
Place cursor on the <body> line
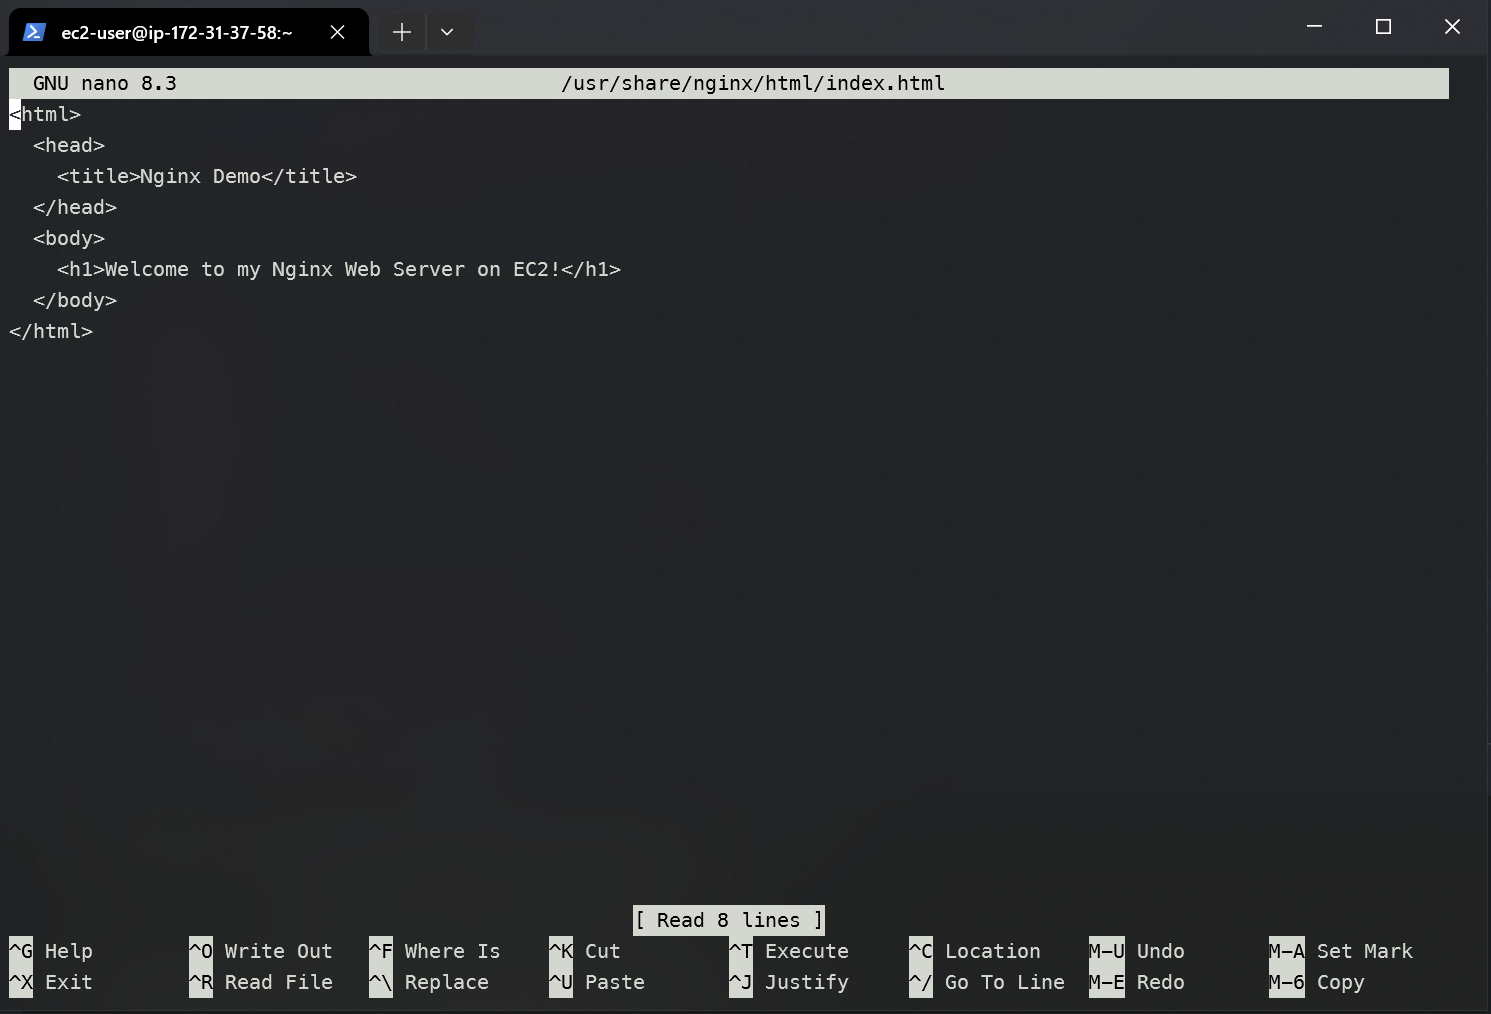point(69,238)
